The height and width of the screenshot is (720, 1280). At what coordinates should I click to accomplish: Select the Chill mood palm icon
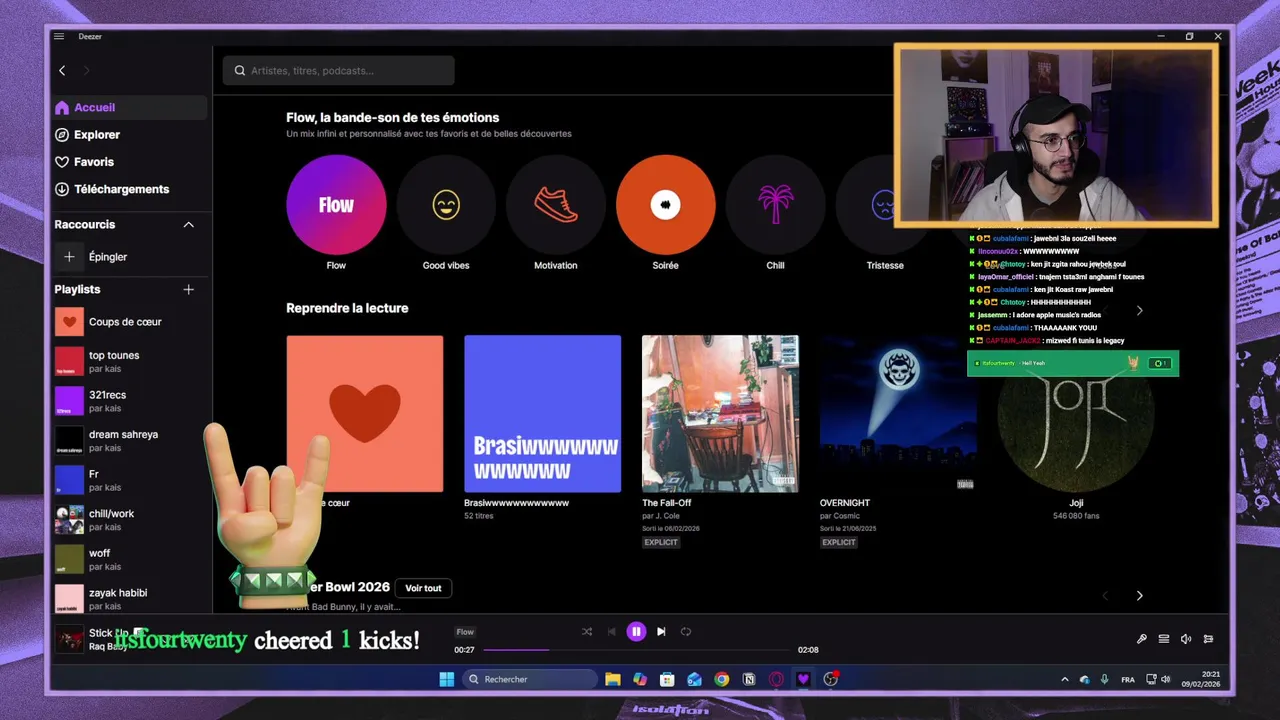(775, 204)
